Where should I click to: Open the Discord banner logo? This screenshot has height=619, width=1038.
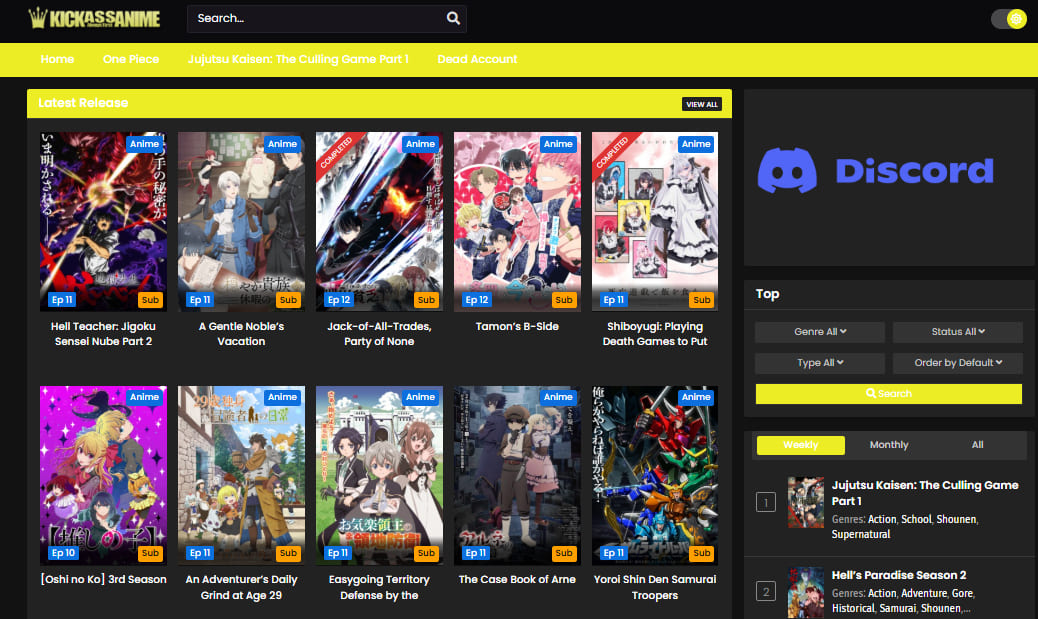[x=875, y=171]
